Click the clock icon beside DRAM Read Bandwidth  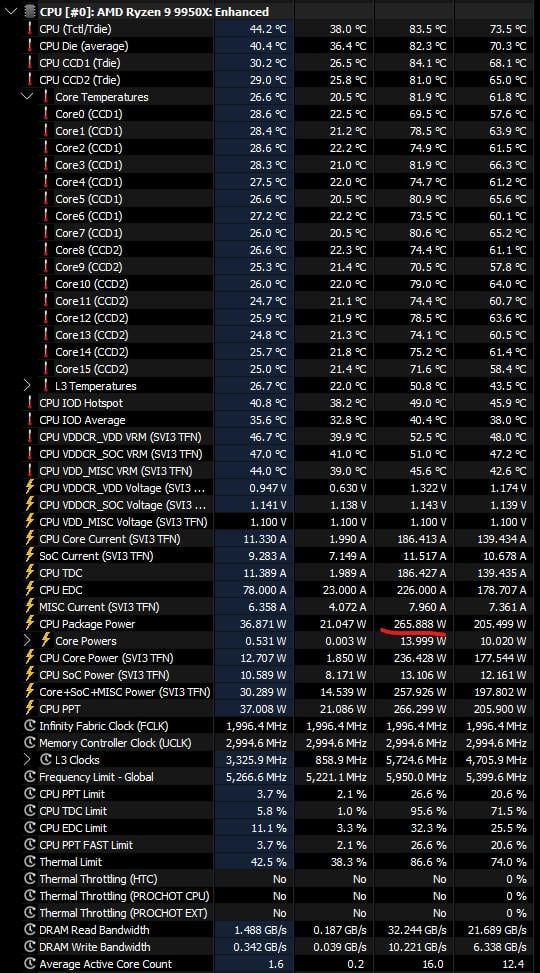click(x=29, y=930)
